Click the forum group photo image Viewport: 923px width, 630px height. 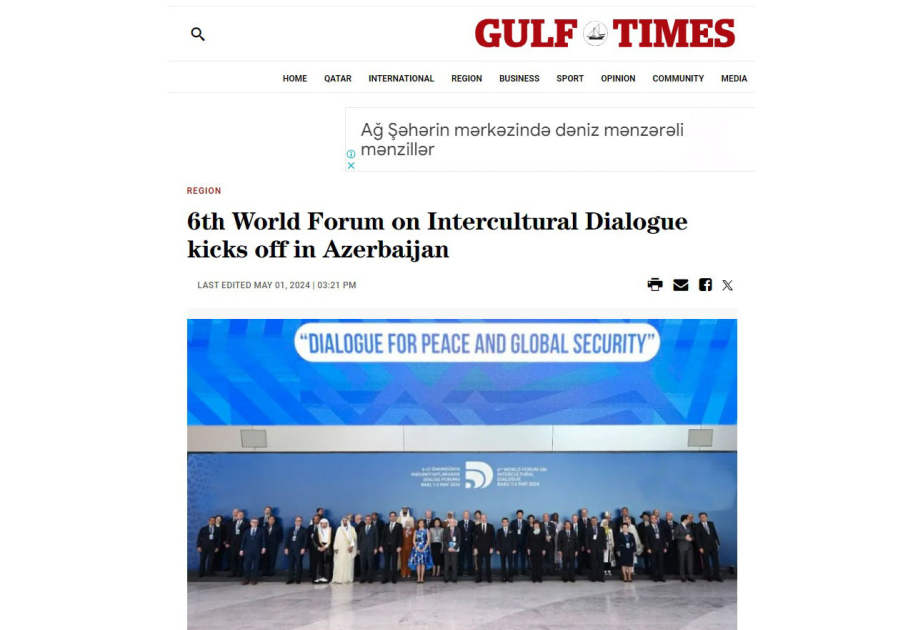tap(462, 474)
